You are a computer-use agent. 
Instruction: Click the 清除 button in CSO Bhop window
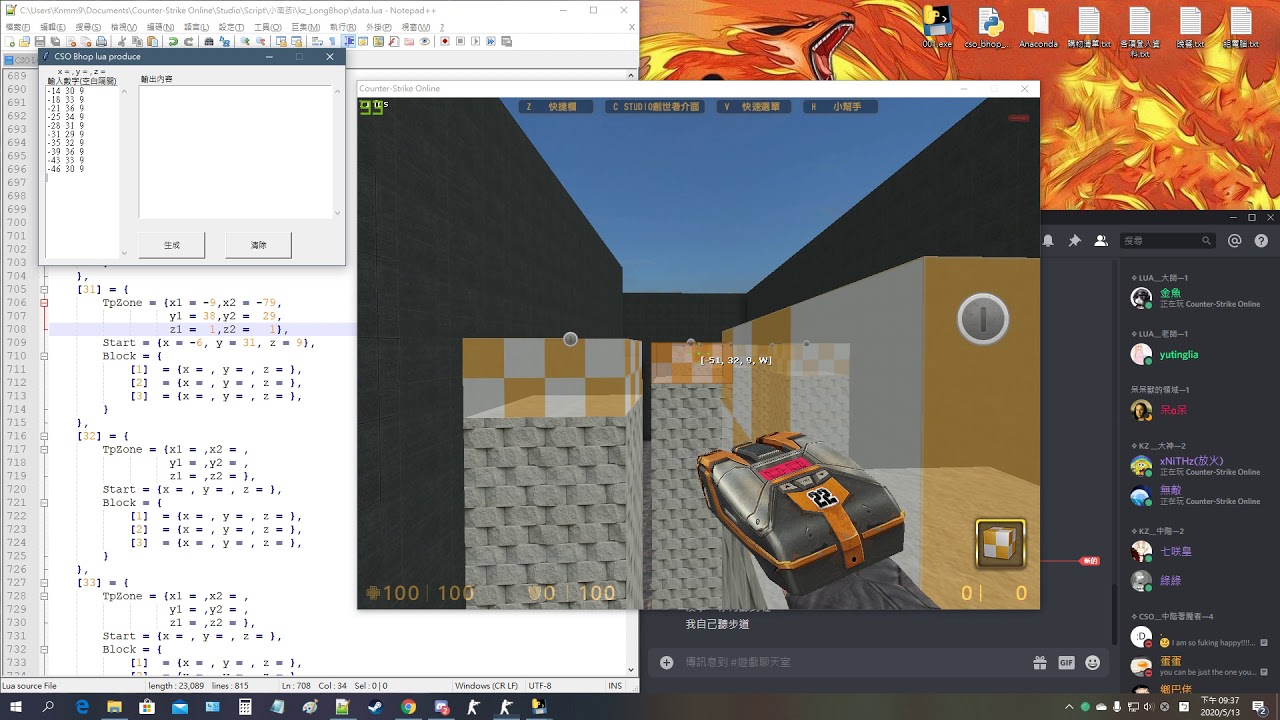click(x=258, y=245)
